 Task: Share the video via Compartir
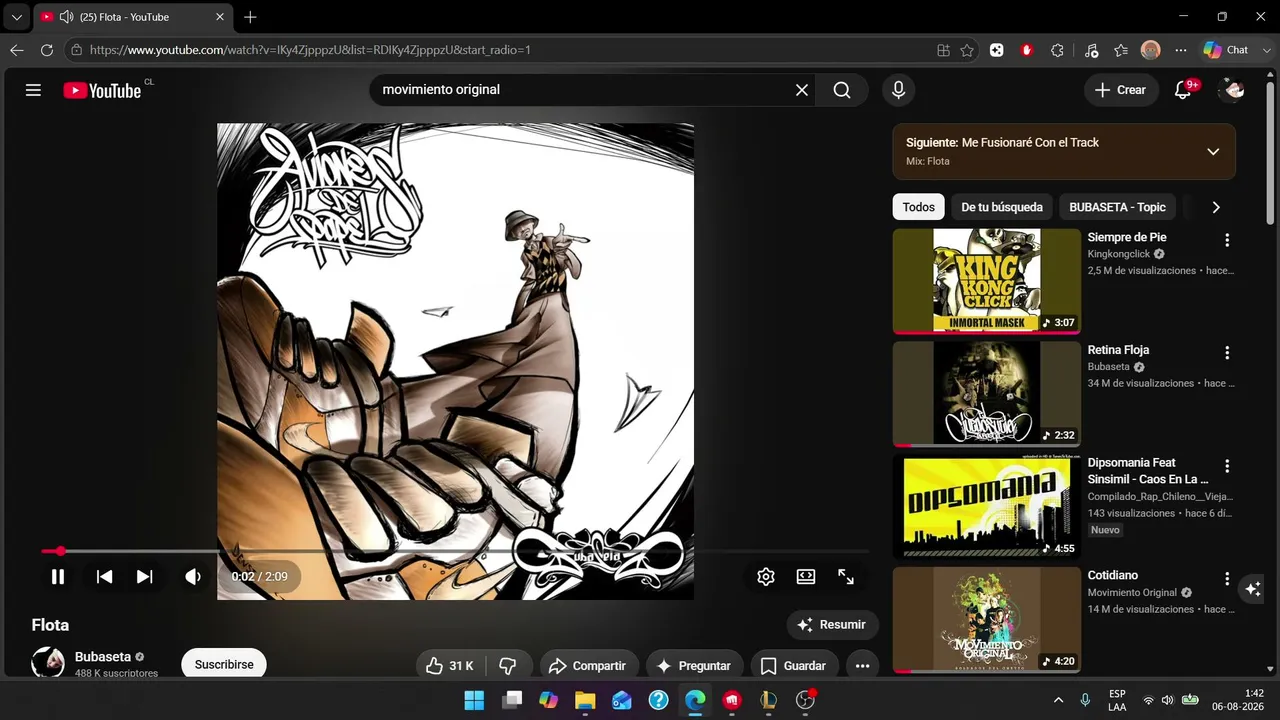[x=587, y=666]
